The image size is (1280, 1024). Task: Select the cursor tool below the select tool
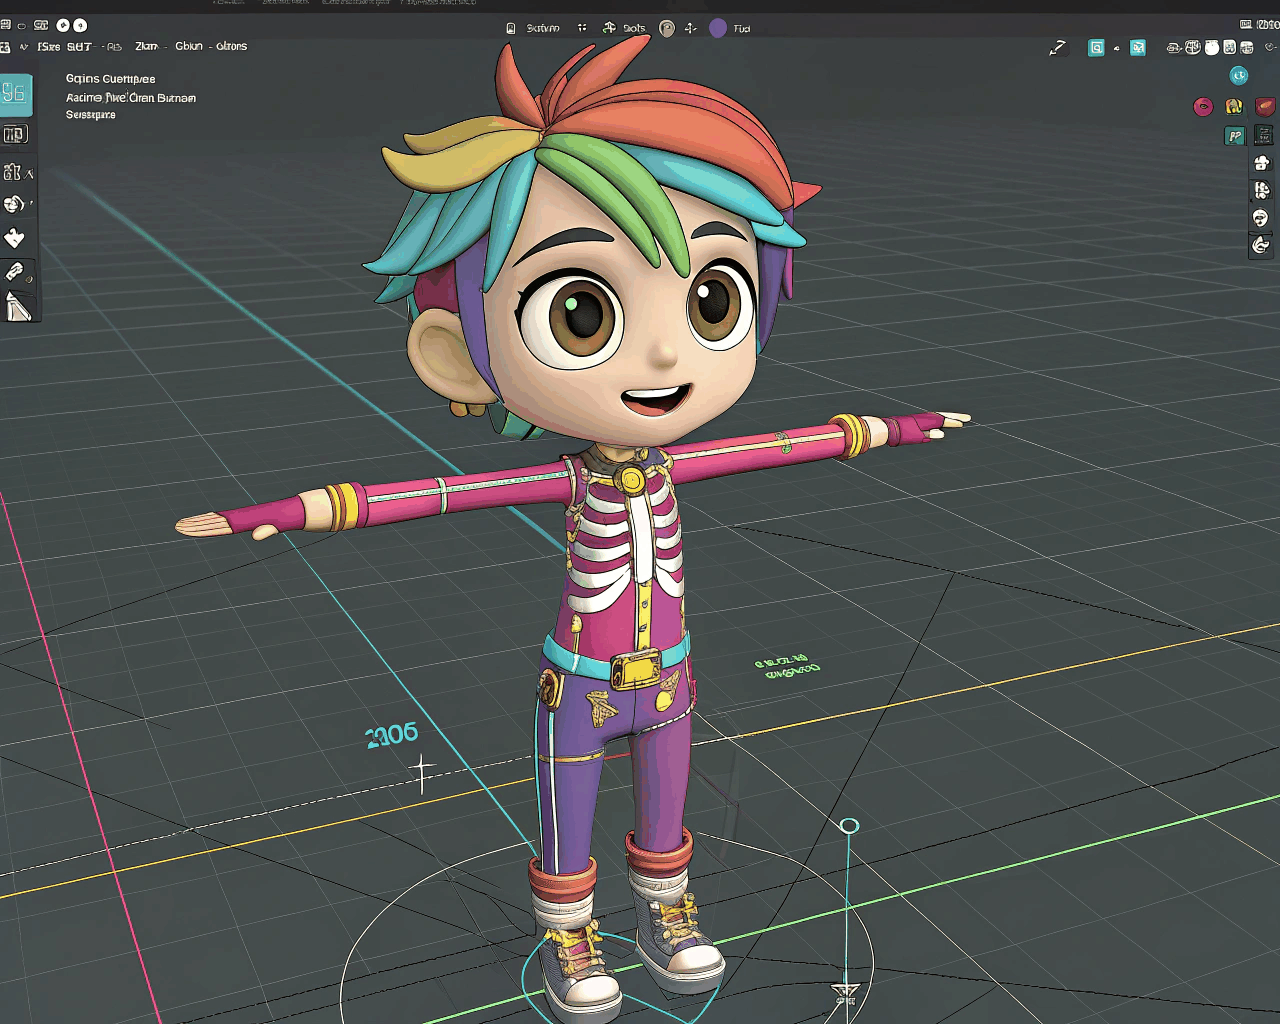[16, 133]
